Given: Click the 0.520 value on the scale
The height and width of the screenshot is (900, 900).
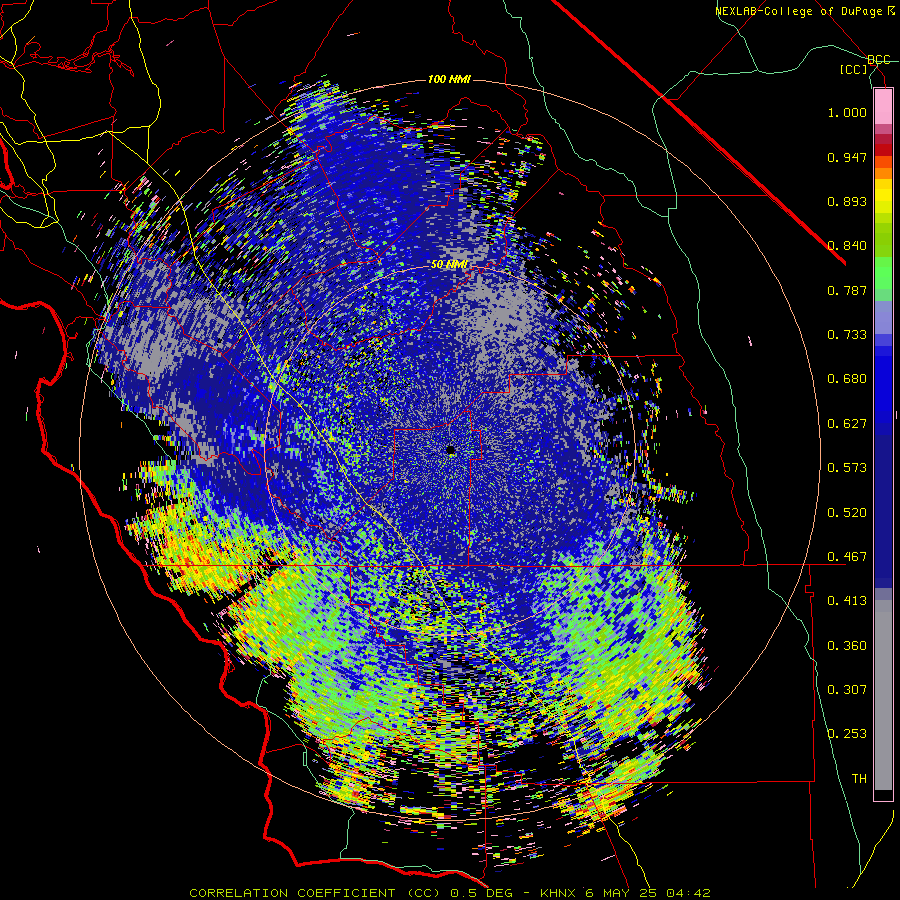Looking at the screenshot, I should 847,513.
